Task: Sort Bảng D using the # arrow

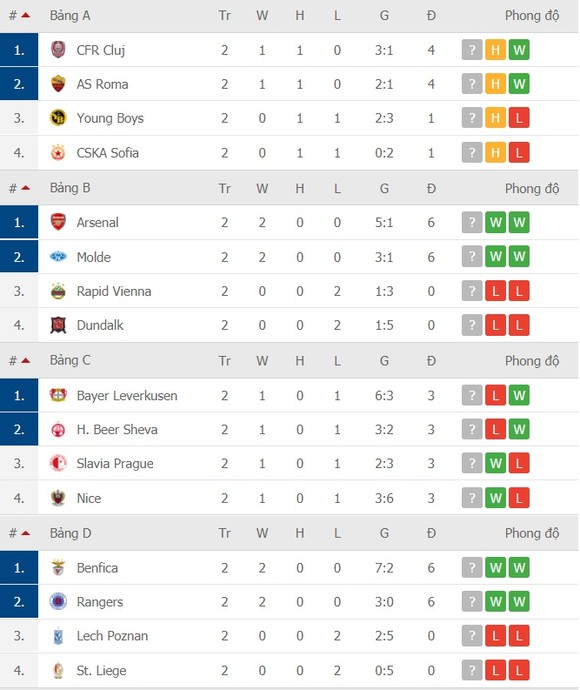Action: pyautogui.click(x=26, y=533)
